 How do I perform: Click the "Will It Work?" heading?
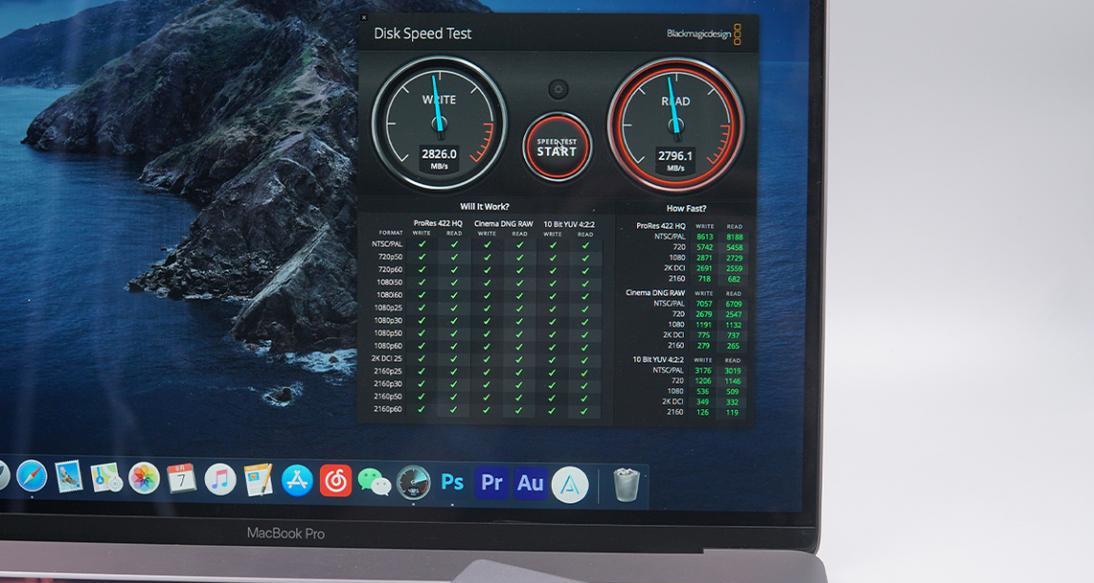tap(484, 206)
